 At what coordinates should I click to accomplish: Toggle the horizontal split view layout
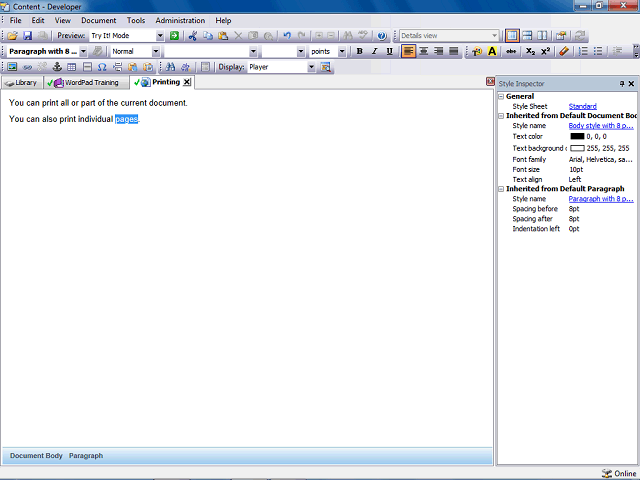coord(527,36)
